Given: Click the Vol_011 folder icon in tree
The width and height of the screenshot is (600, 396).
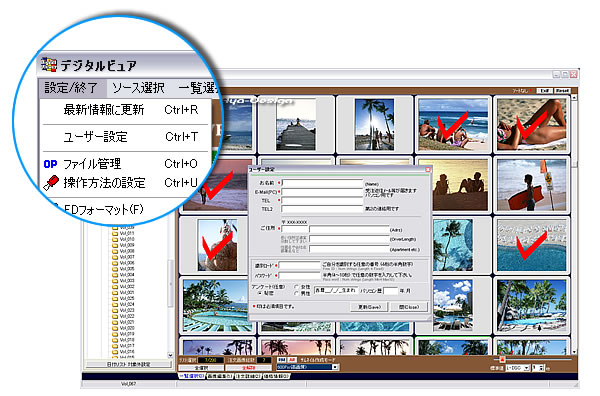Looking at the screenshot, I should (115, 233).
